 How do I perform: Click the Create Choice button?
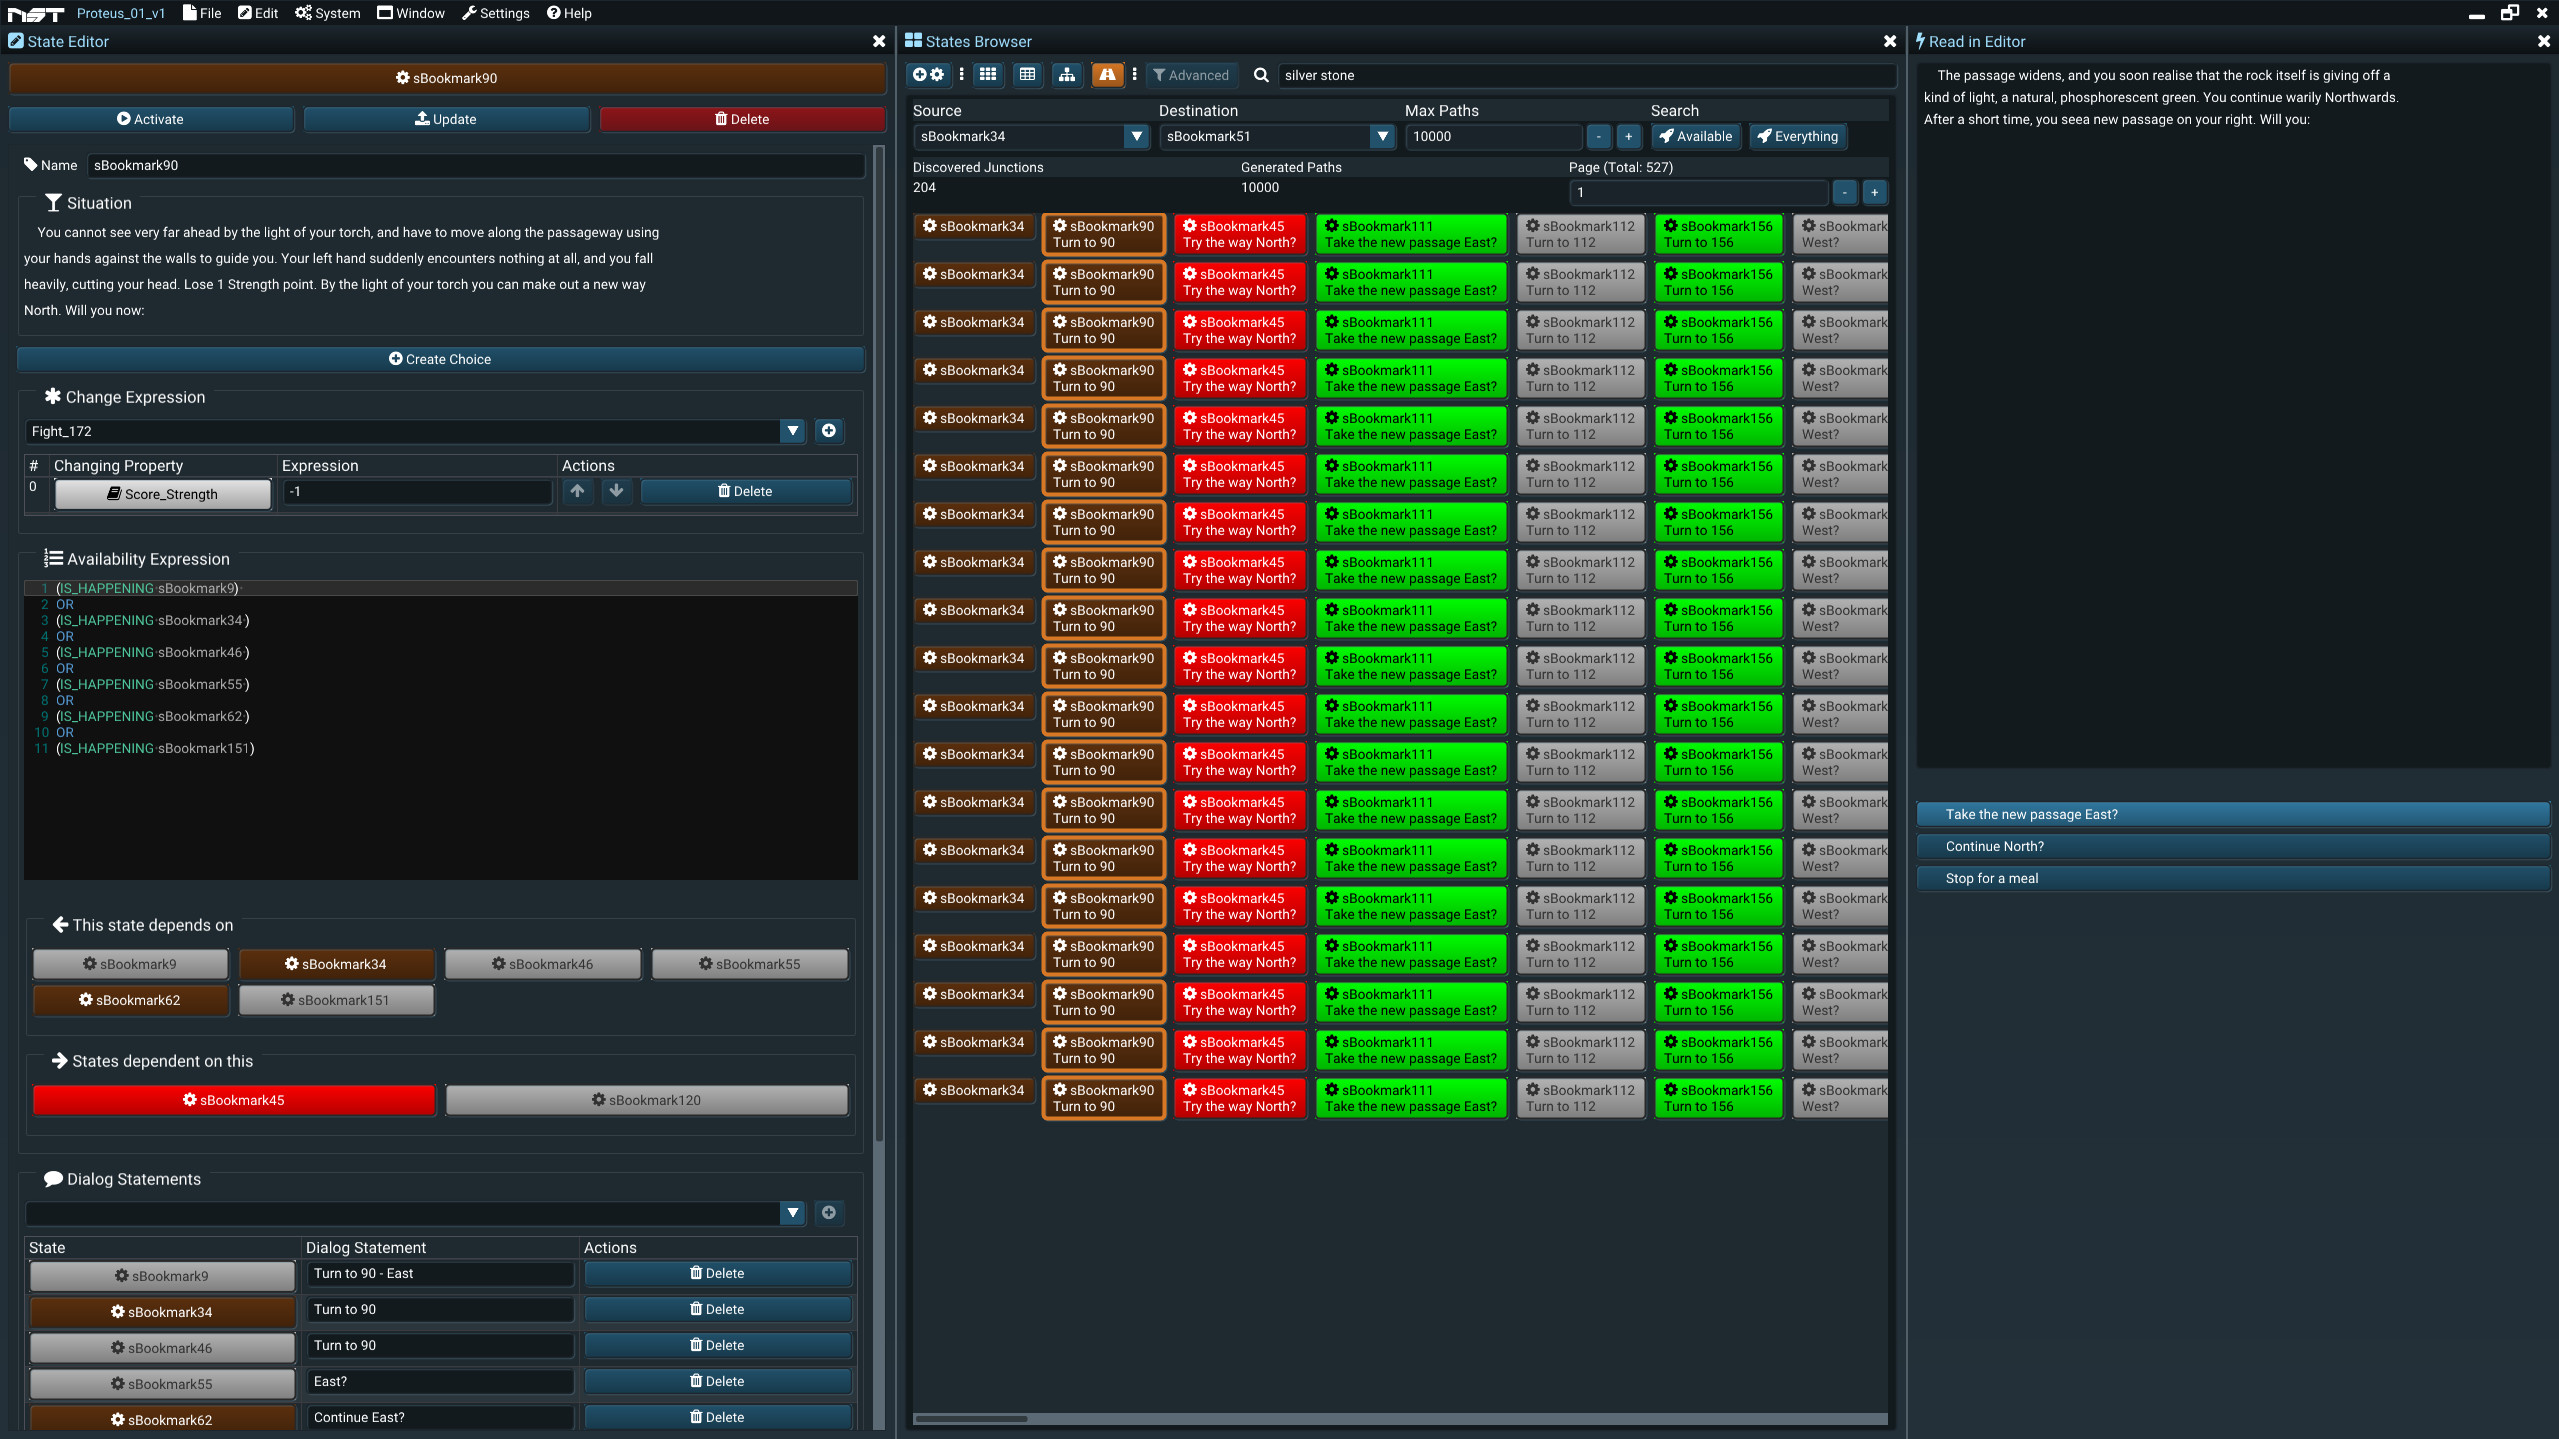click(439, 359)
